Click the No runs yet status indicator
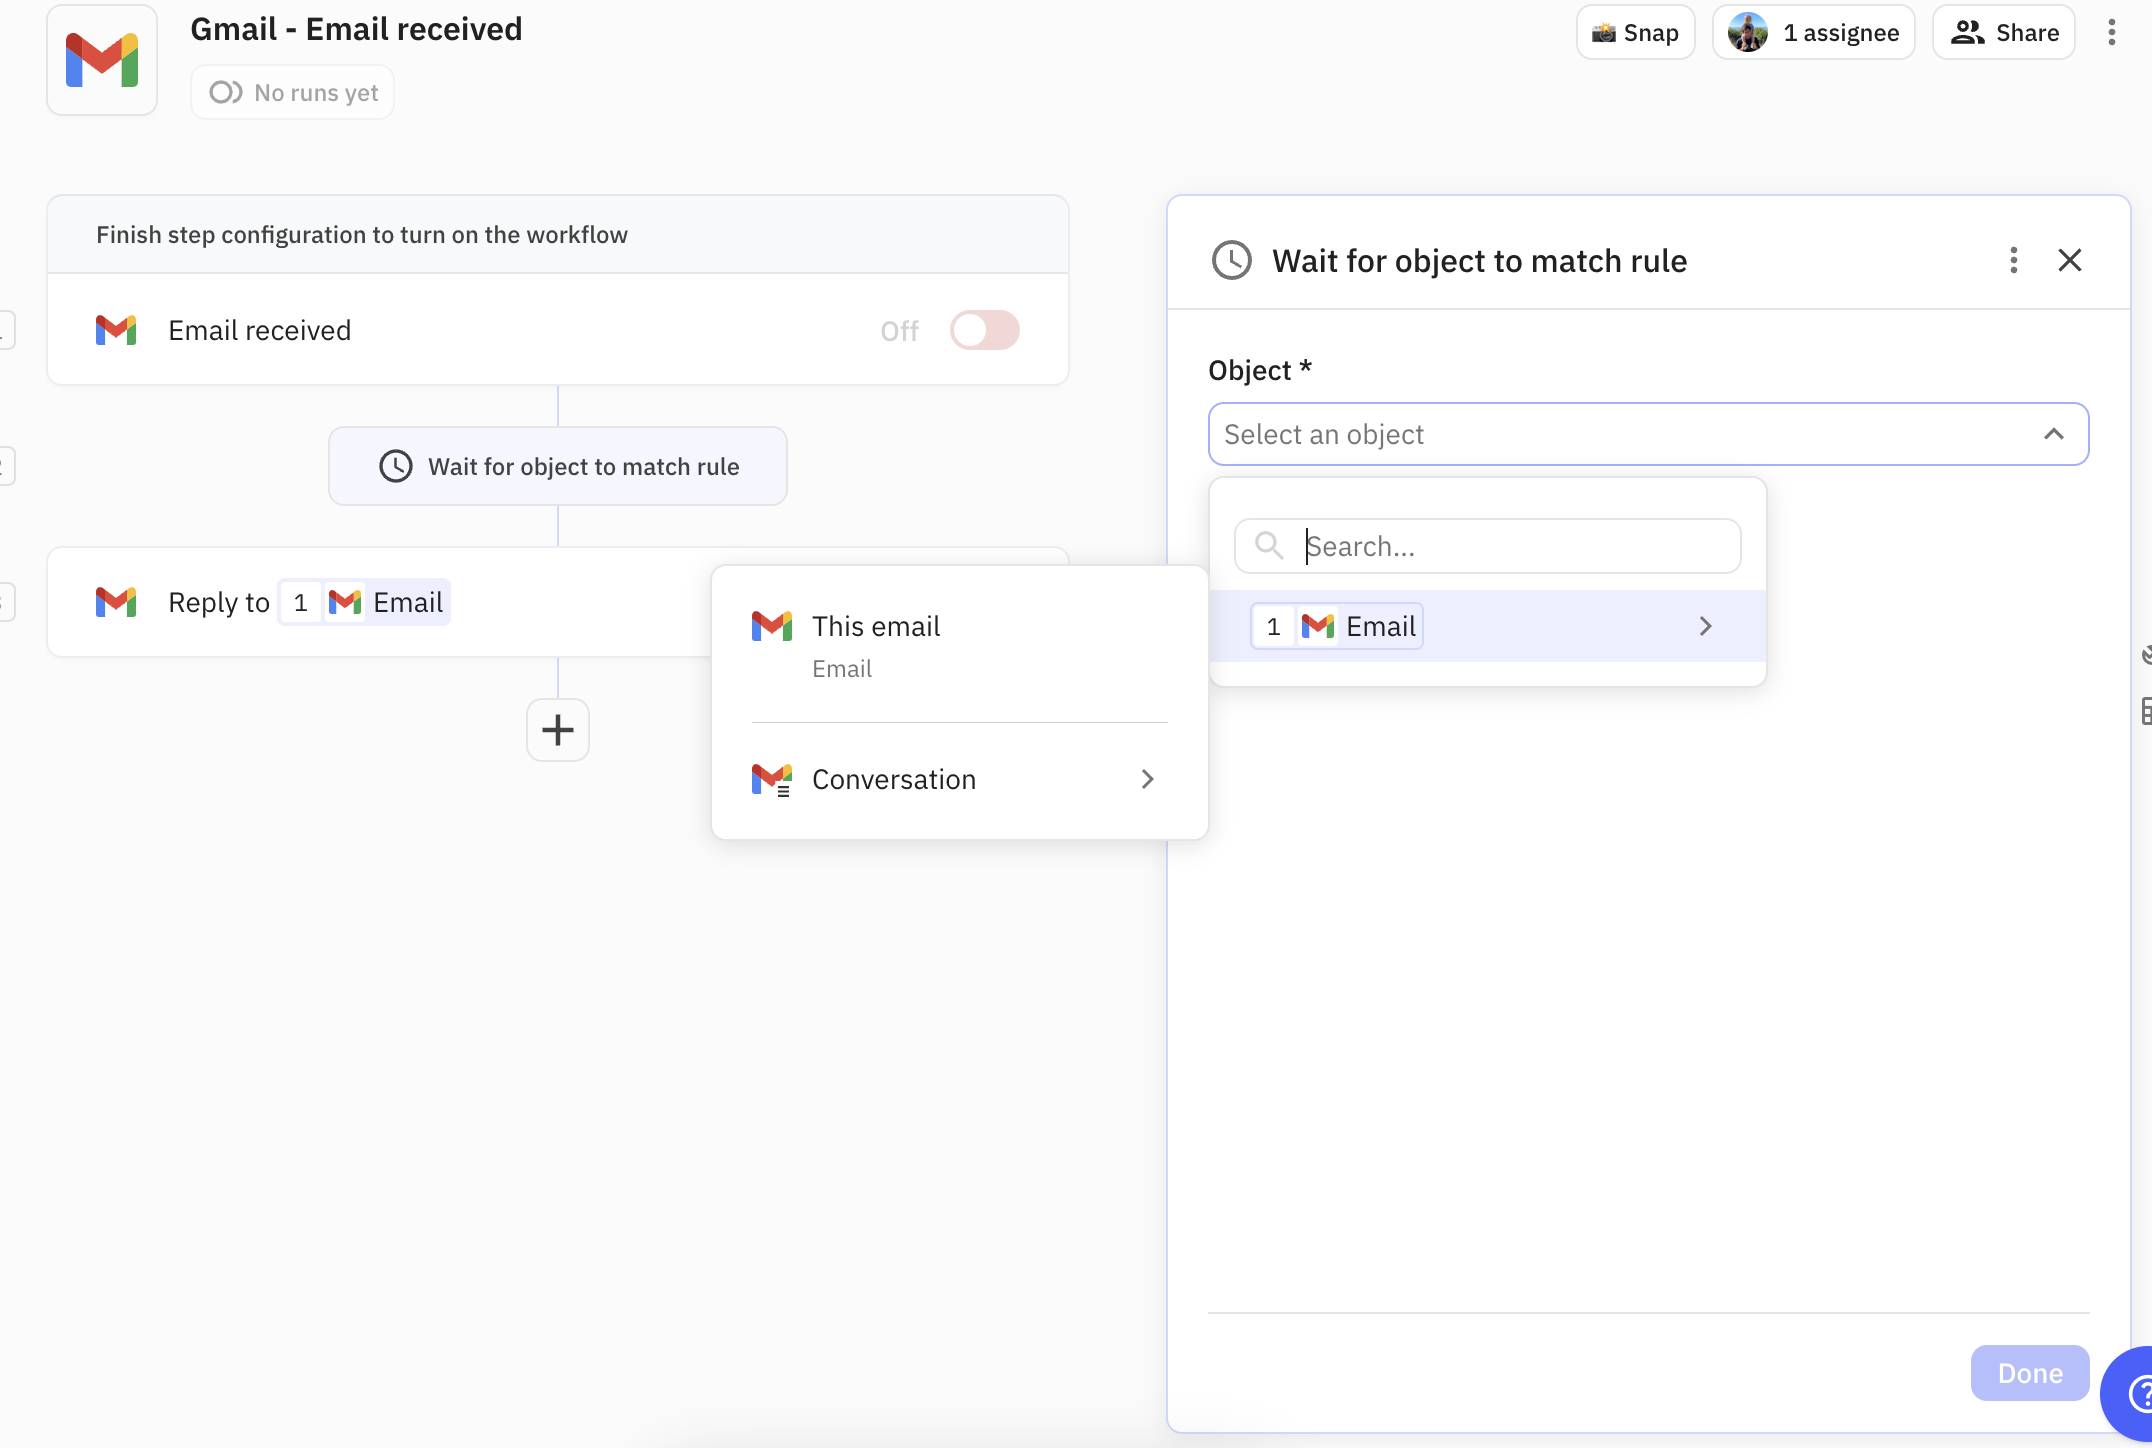 (x=292, y=92)
